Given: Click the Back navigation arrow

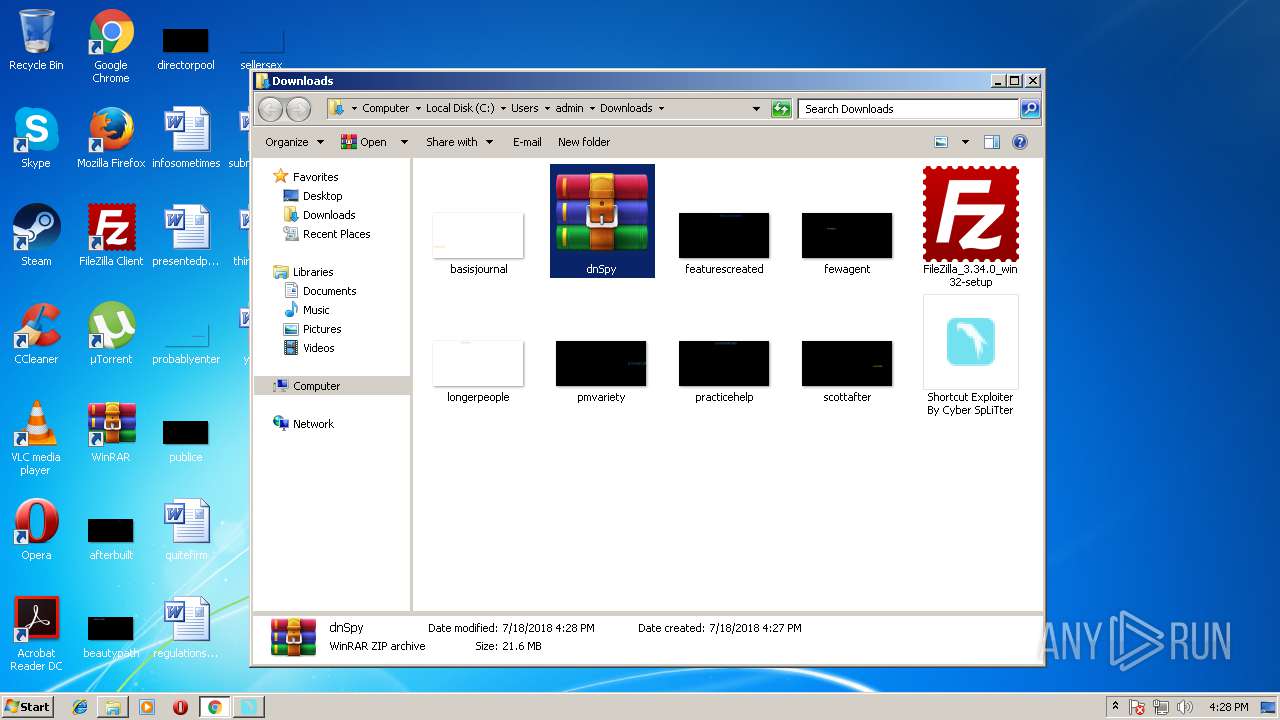Looking at the screenshot, I should point(271,109).
